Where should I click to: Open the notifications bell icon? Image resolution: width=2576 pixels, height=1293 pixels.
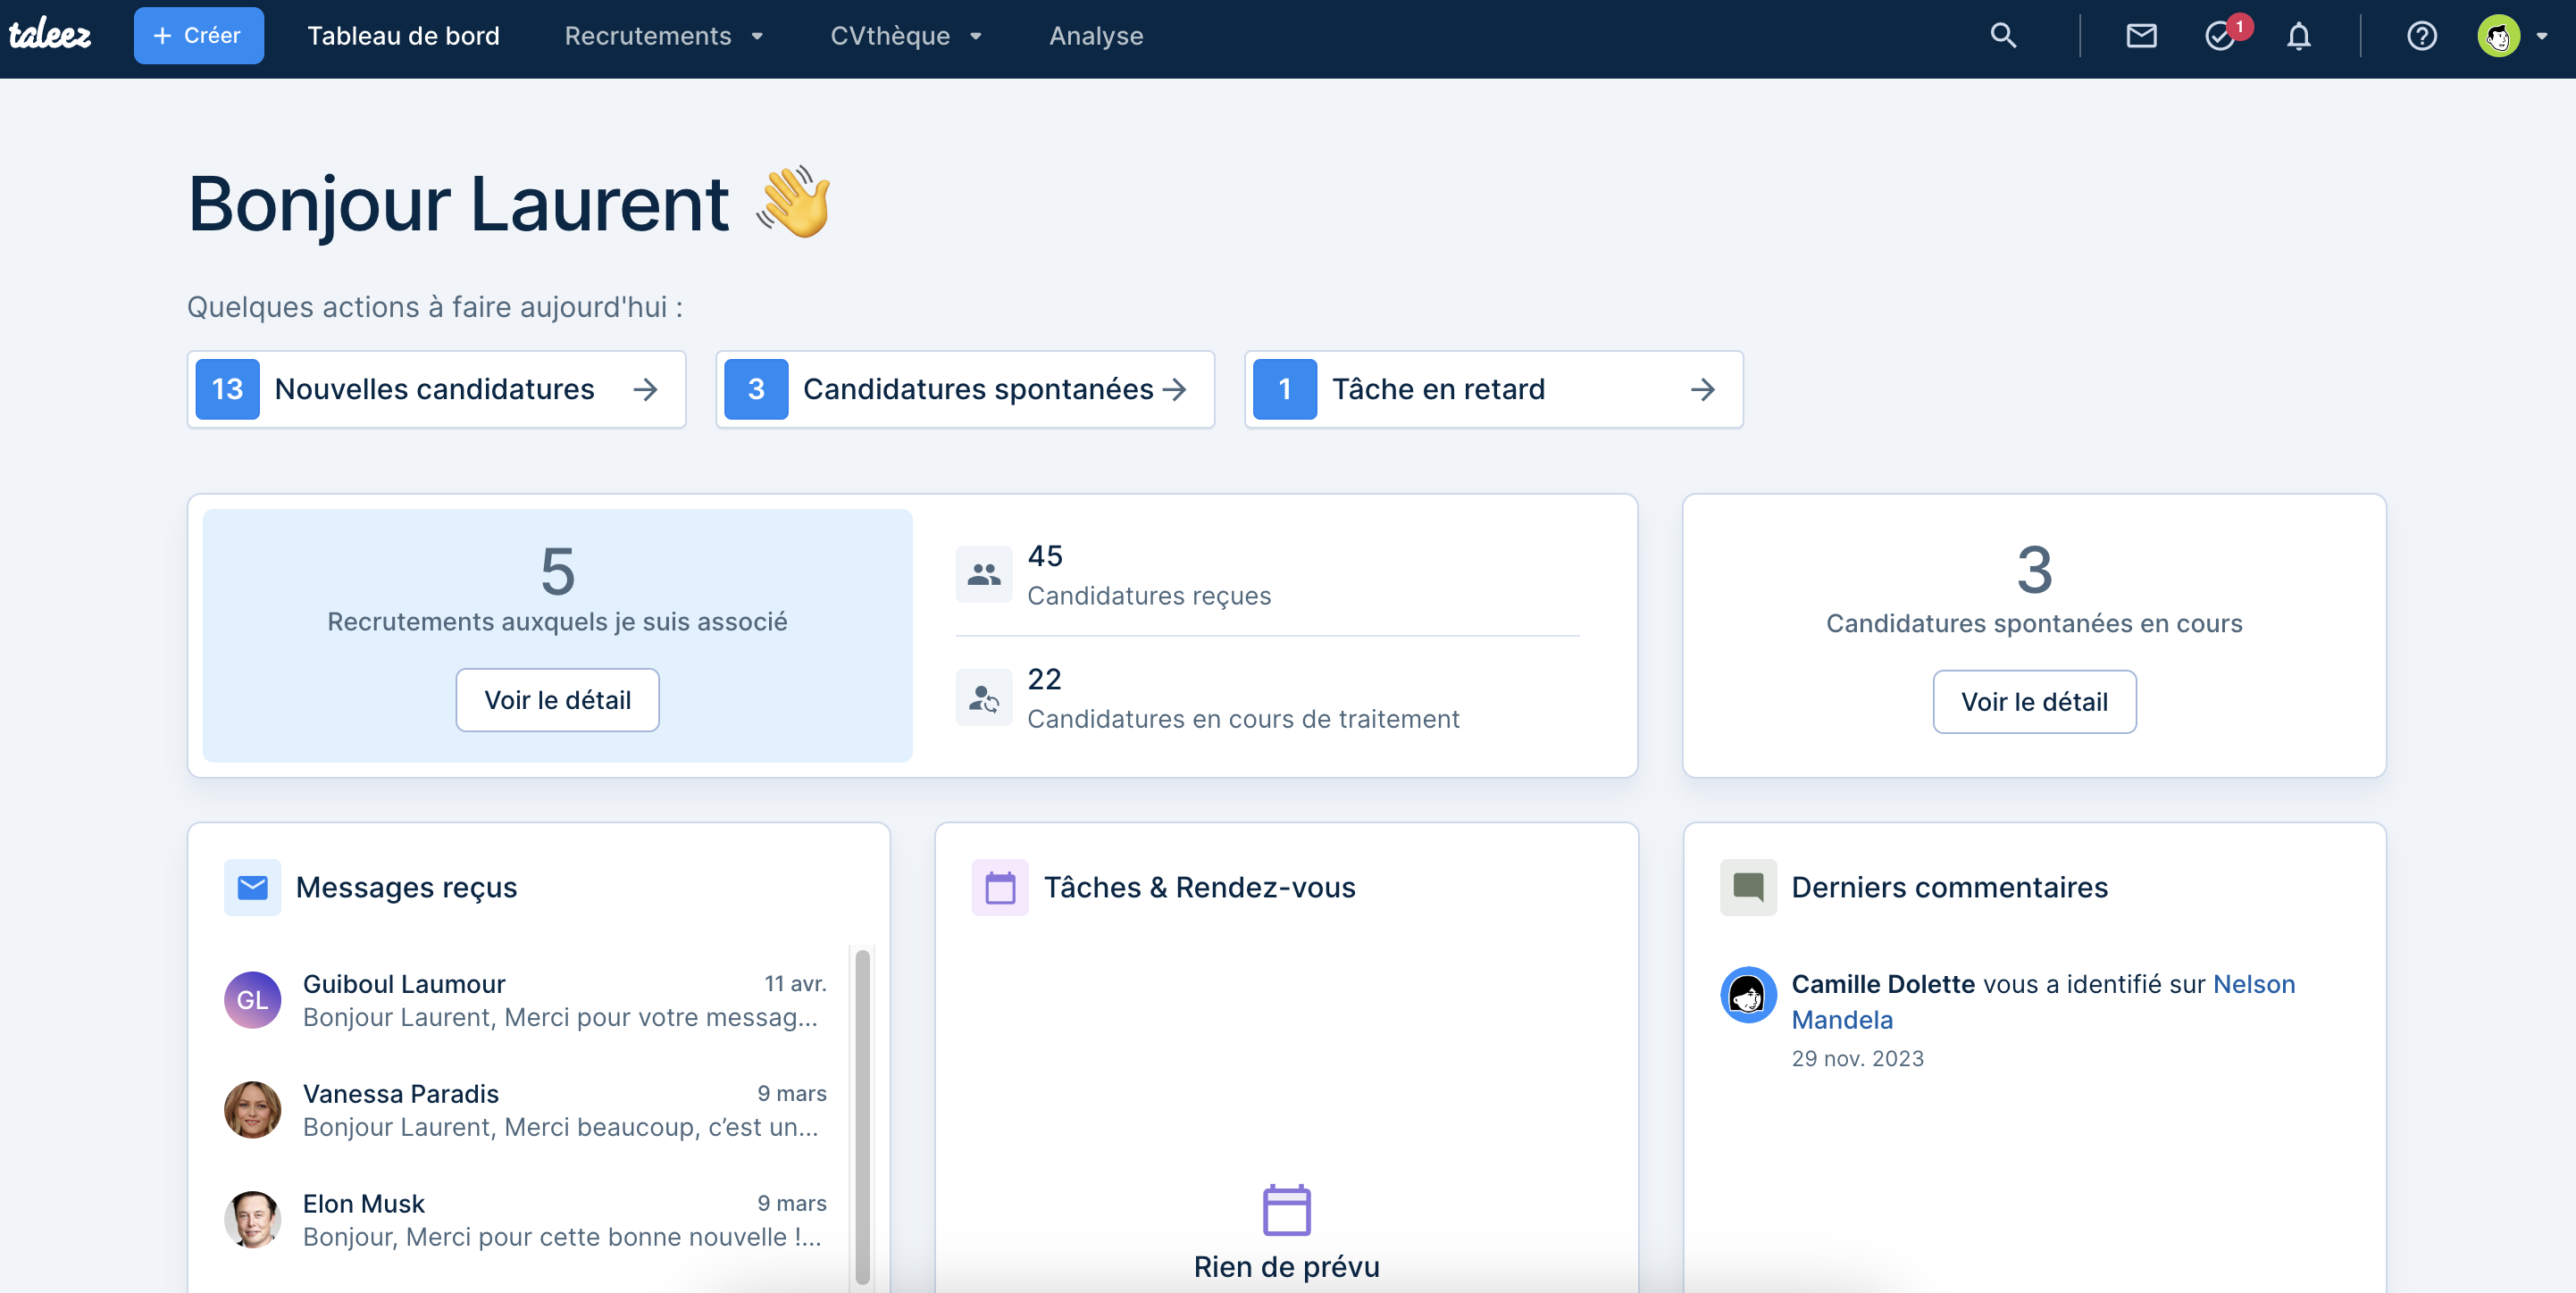[2298, 36]
